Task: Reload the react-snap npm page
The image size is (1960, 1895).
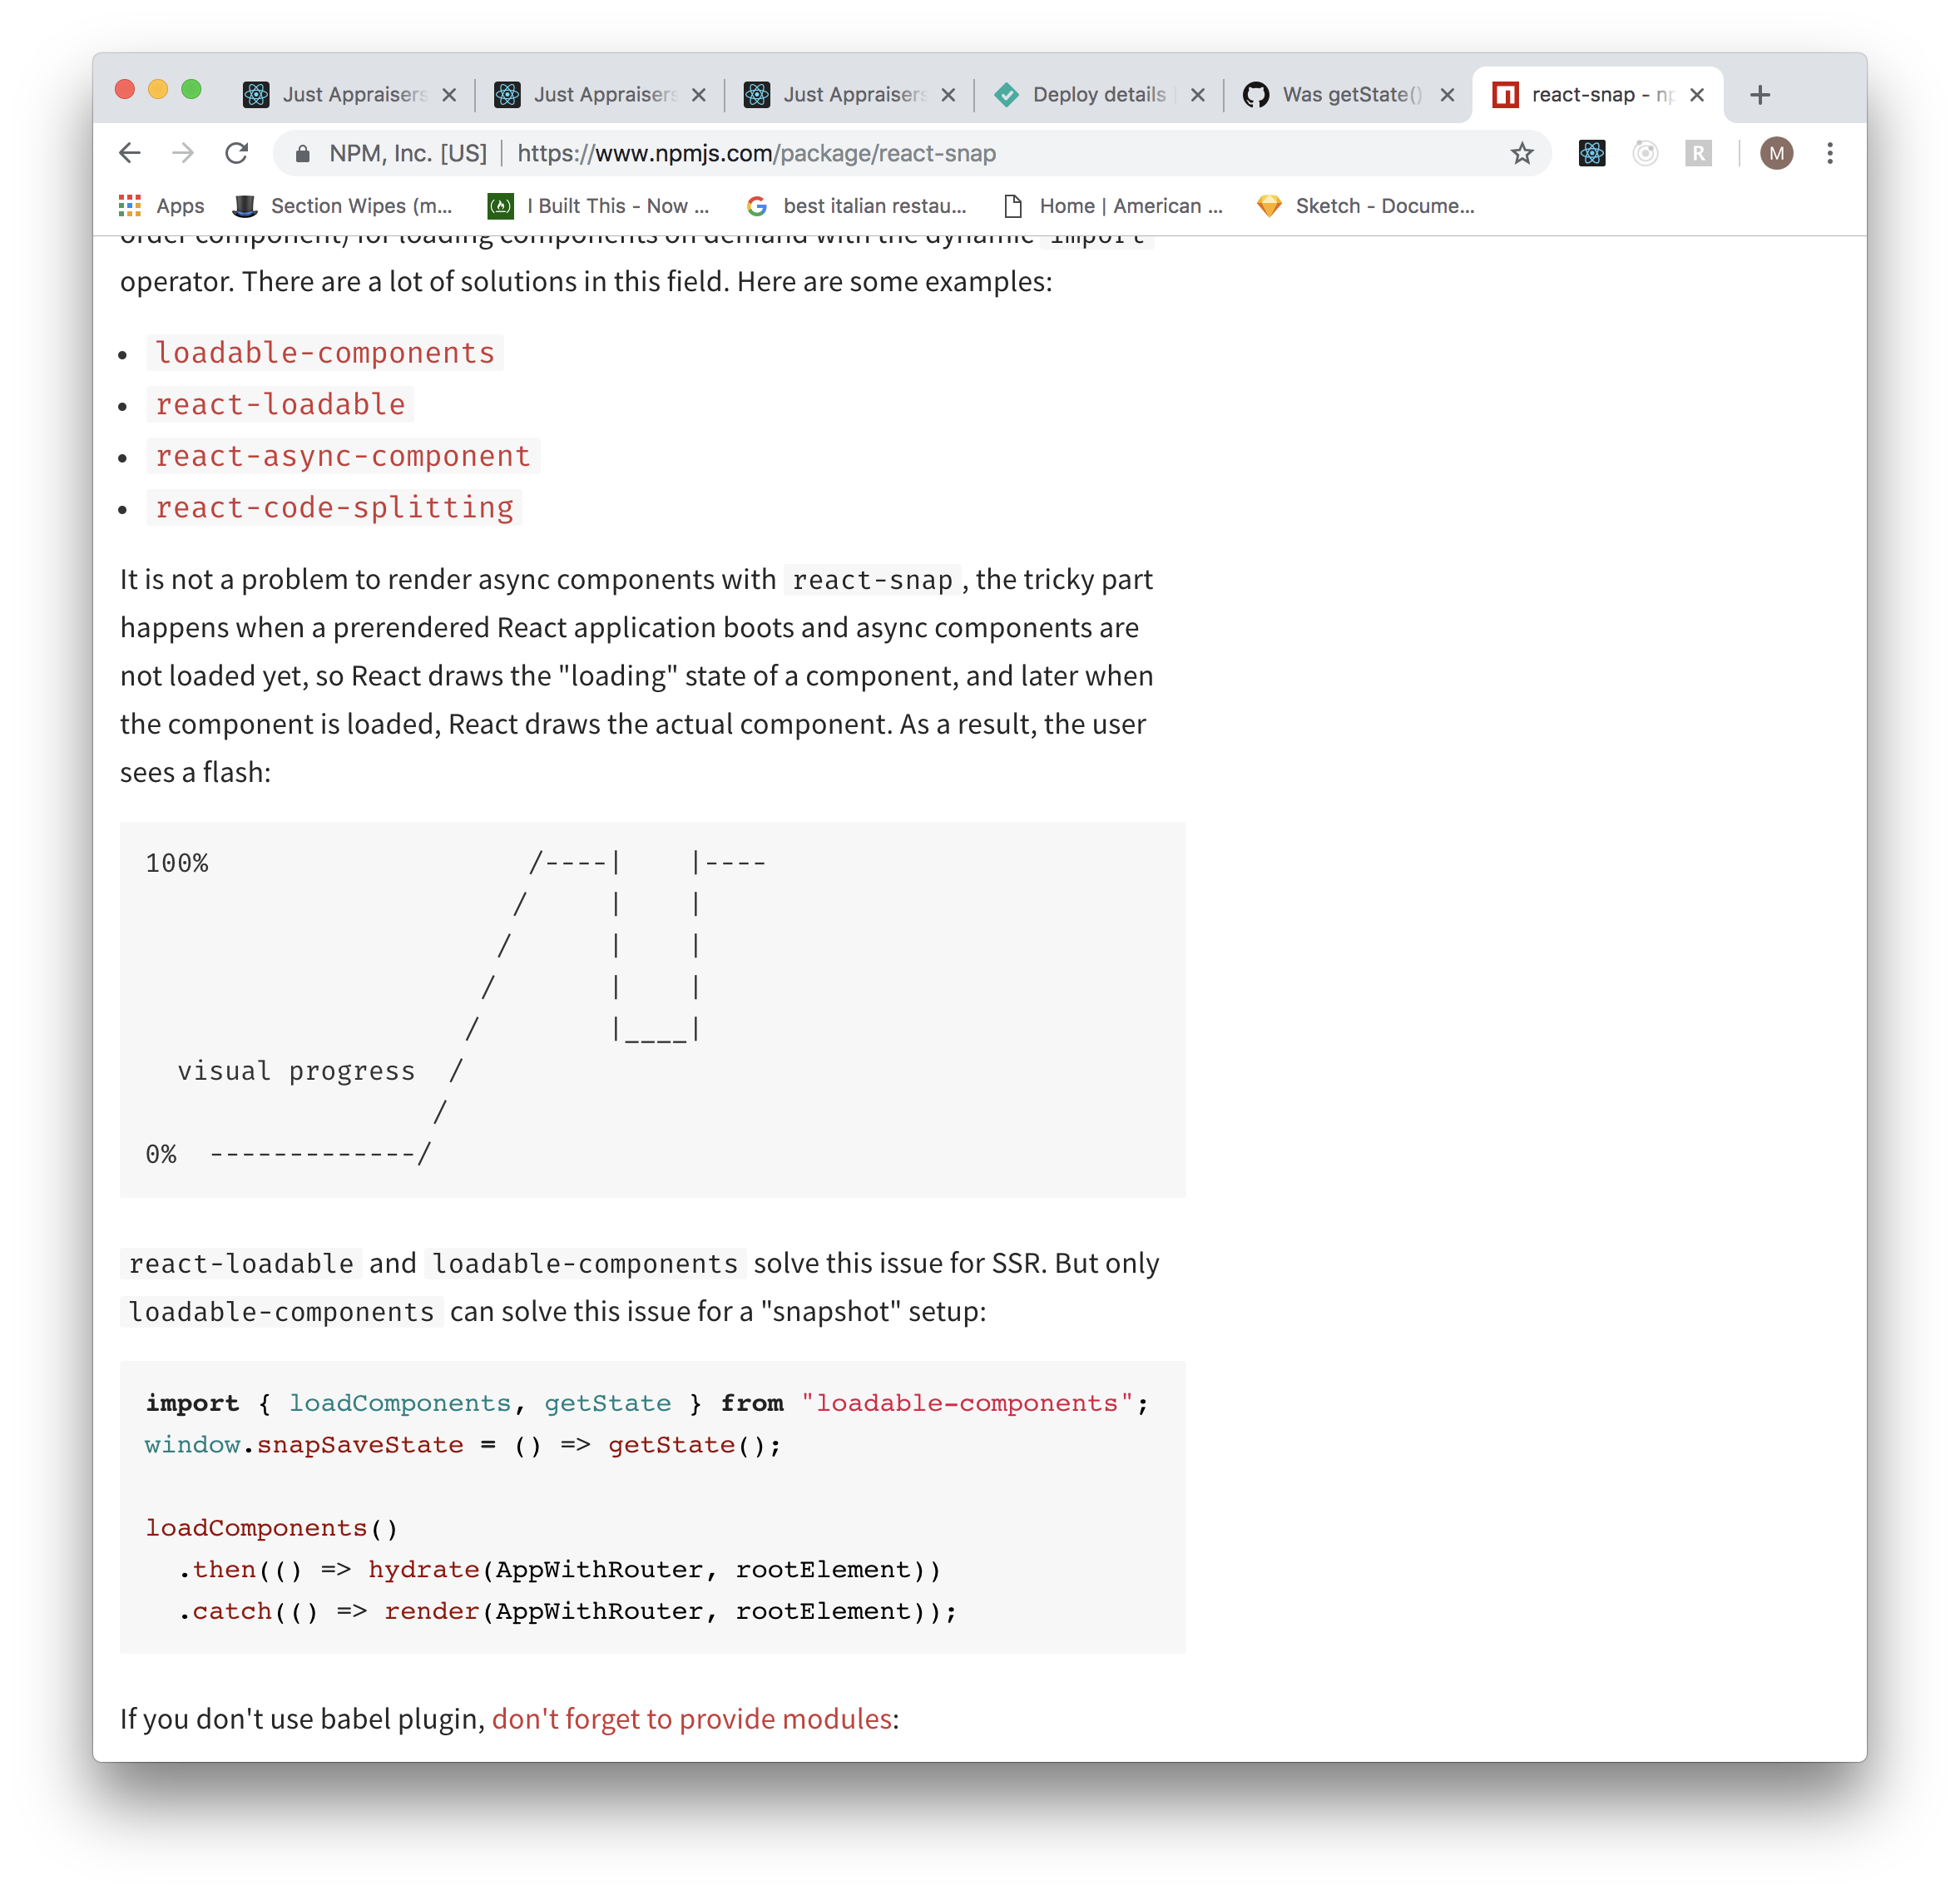Action: pos(237,153)
